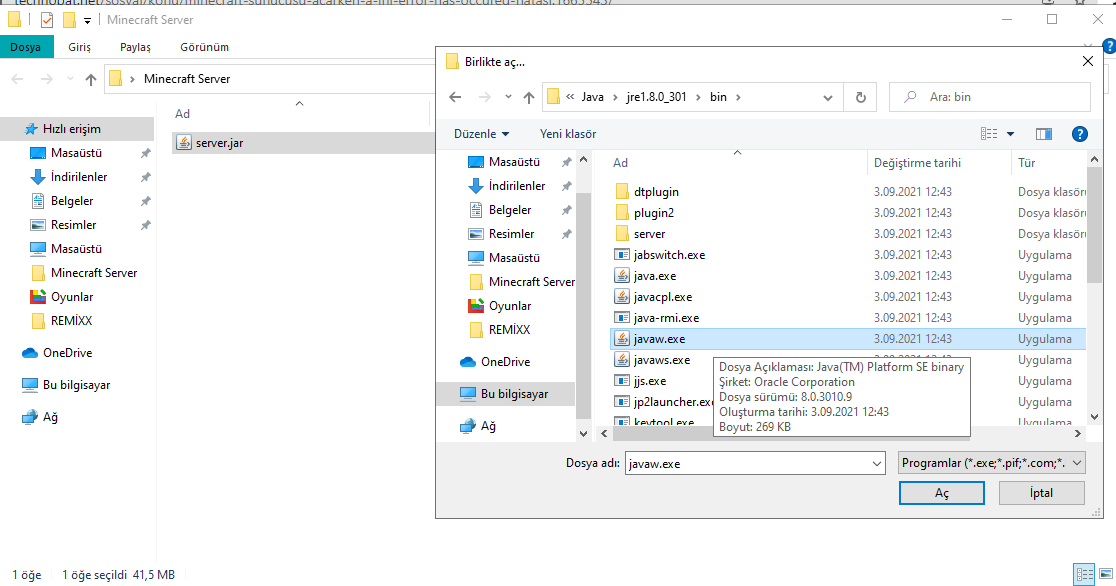The height and width of the screenshot is (586, 1116).
Task: Click the Aç button
Action: point(942,493)
